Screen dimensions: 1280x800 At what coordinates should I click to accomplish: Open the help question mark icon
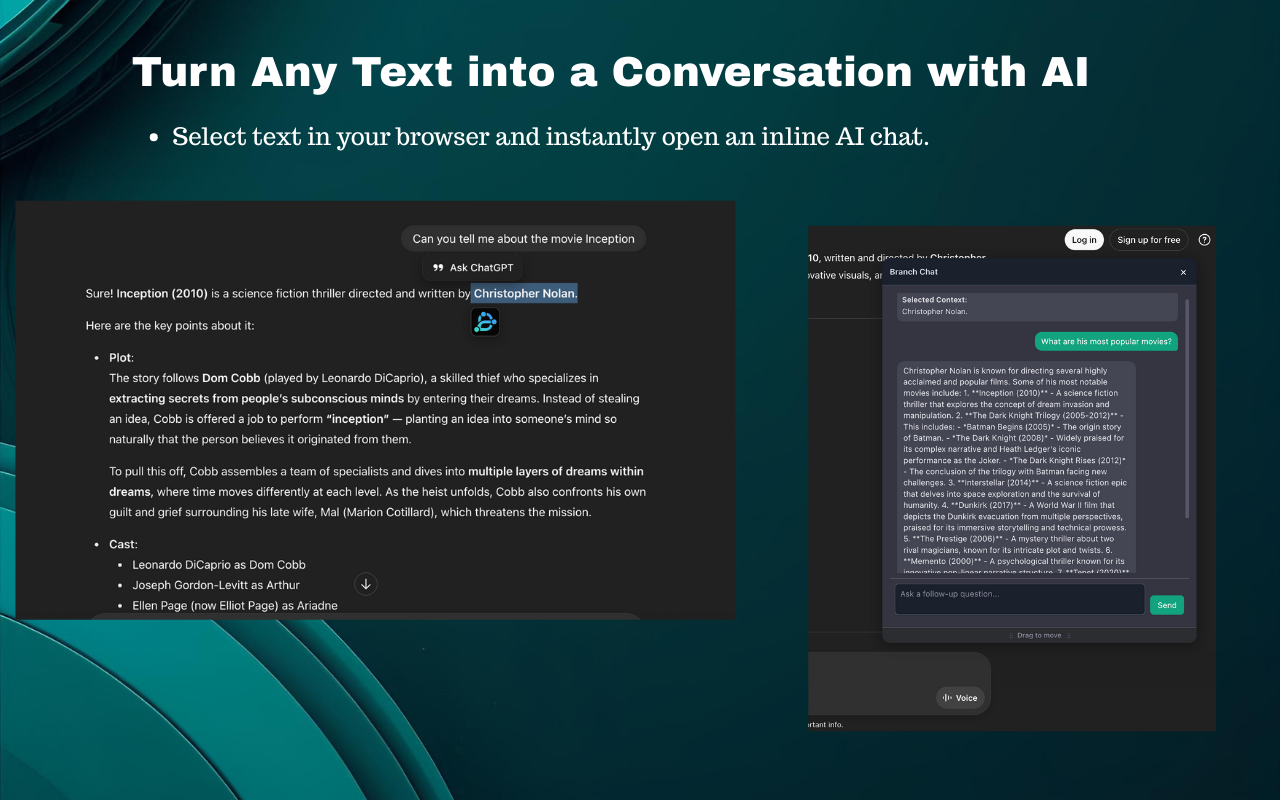coord(1204,240)
